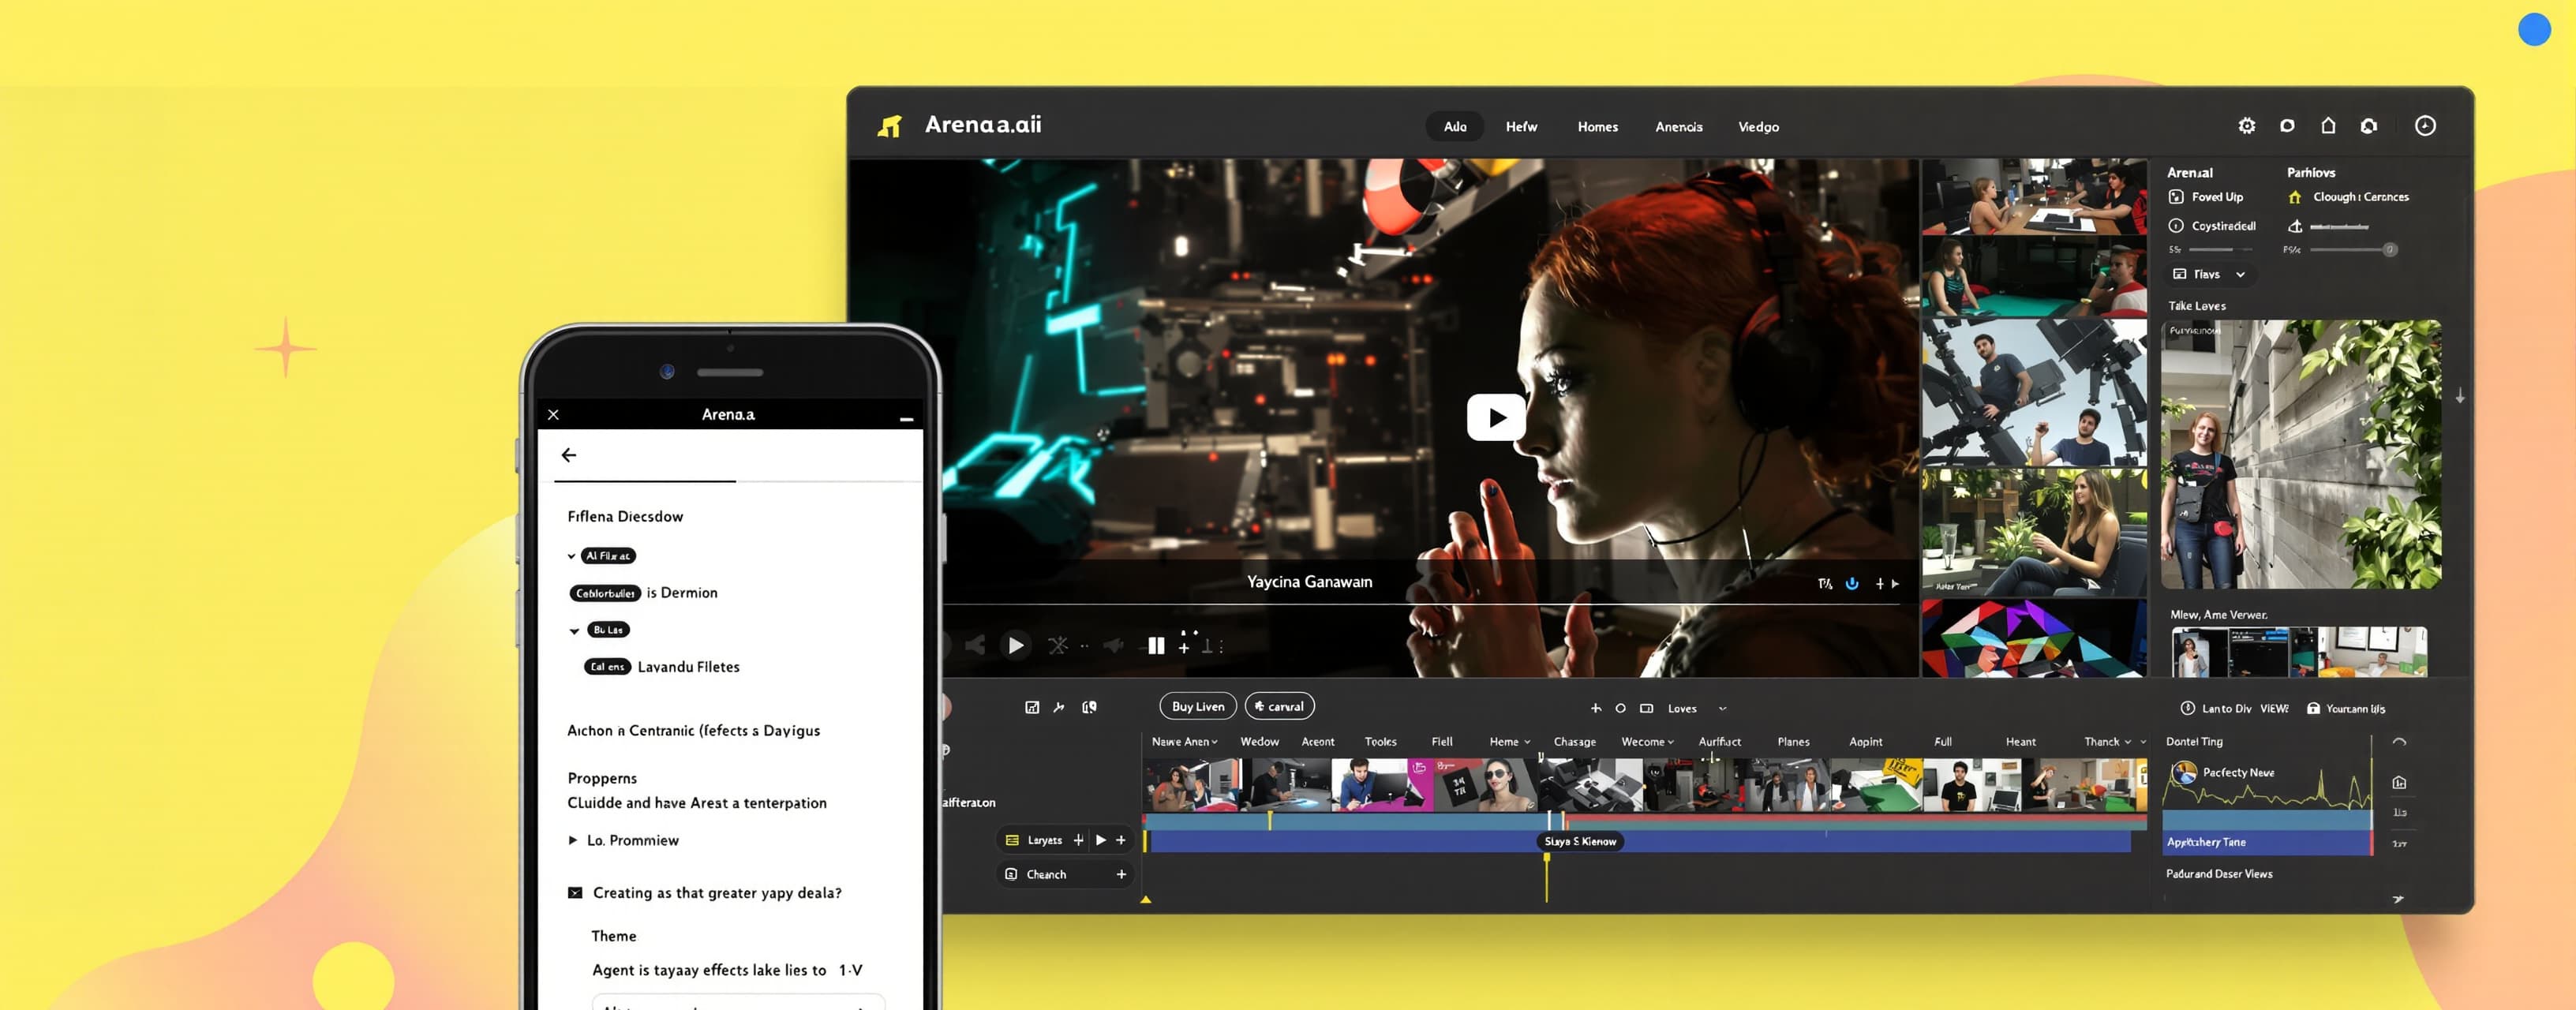Click the info icon beside Coystiredeull
The height and width of the screenshot is (1010, 2576).
tap(2176, 226)
